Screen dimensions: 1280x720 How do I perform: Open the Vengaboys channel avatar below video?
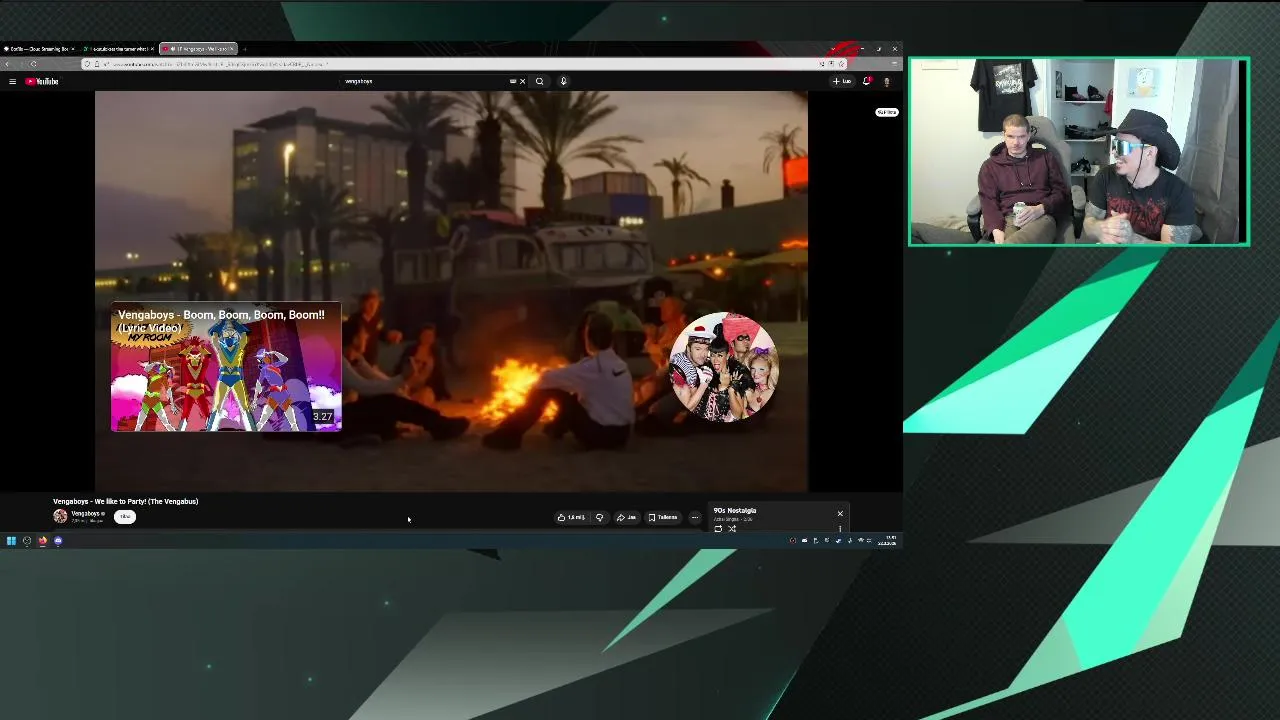click(x=60, y=516)
